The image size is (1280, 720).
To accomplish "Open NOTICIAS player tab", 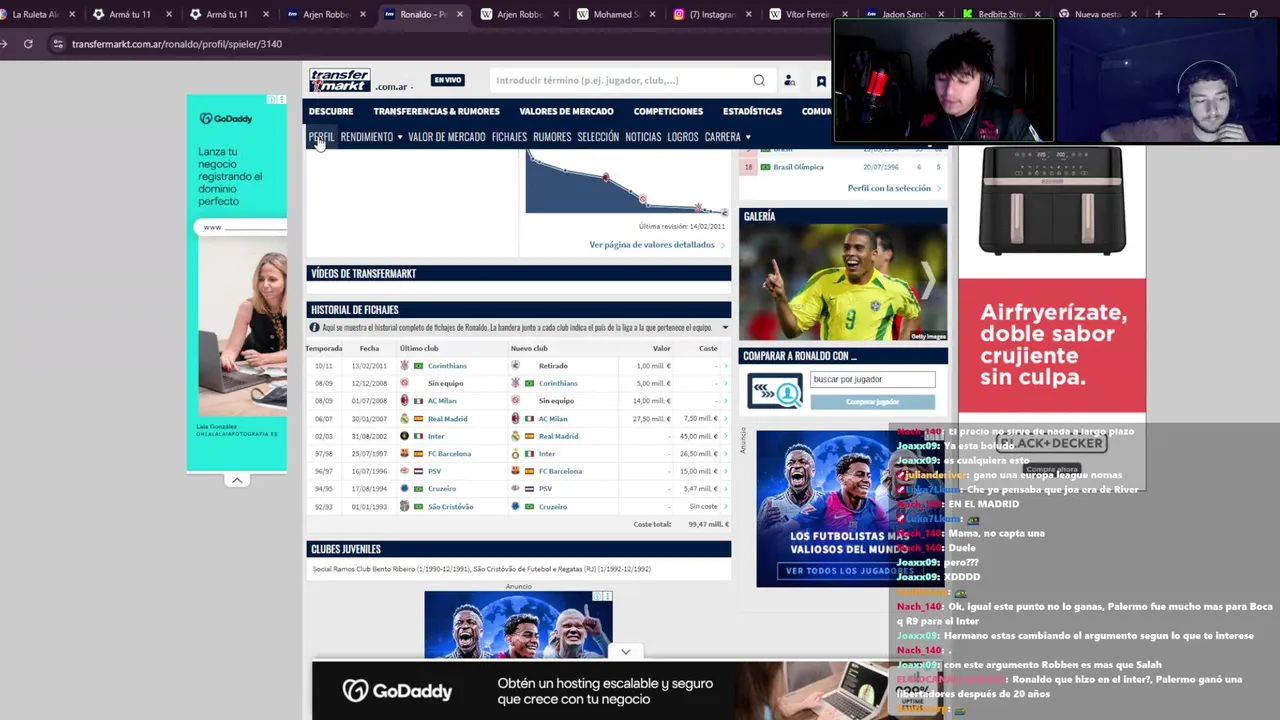I will (x=643, y=137).
